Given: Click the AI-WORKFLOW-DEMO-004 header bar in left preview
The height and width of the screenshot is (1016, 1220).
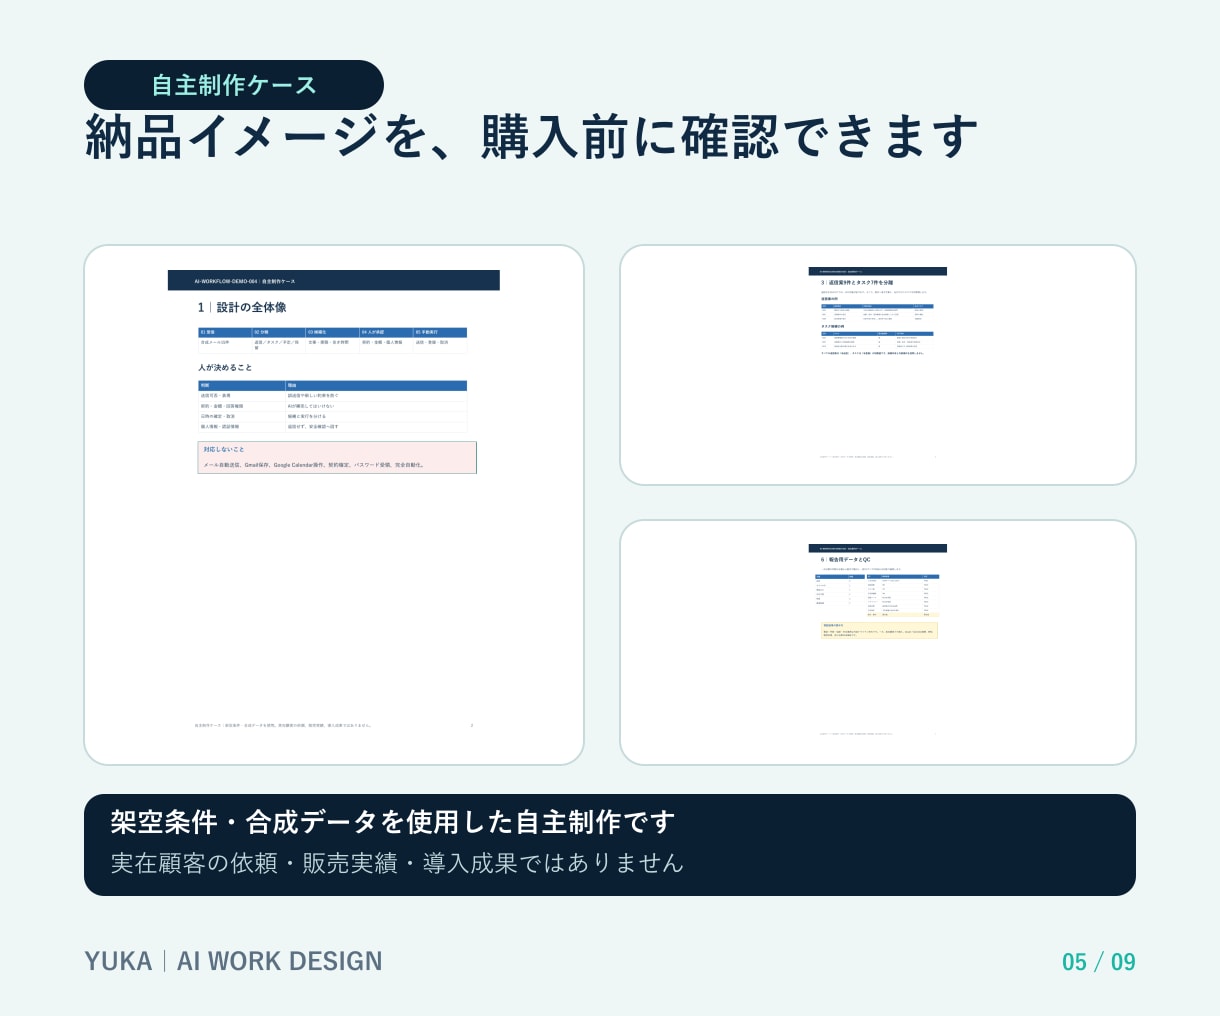Looking at the screenshot, I should click(x=333, y=281).
